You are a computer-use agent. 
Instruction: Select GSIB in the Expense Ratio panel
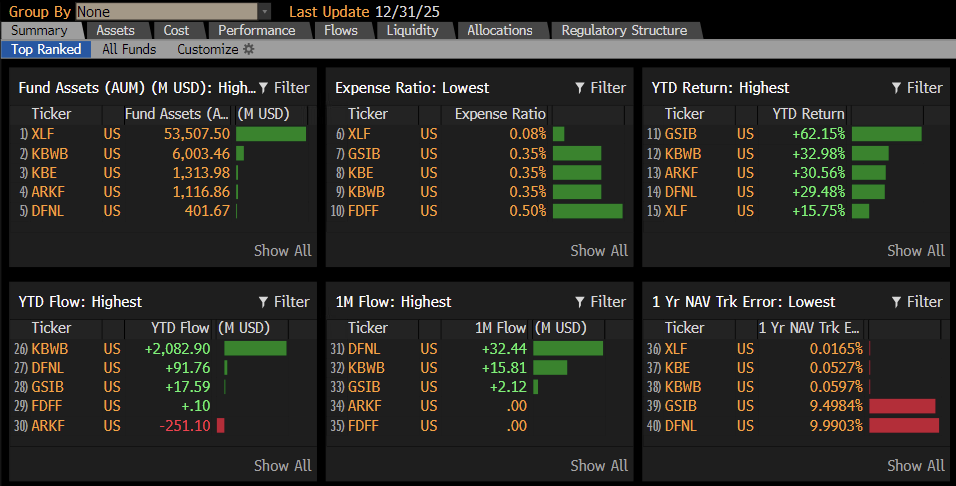point(364,154)
